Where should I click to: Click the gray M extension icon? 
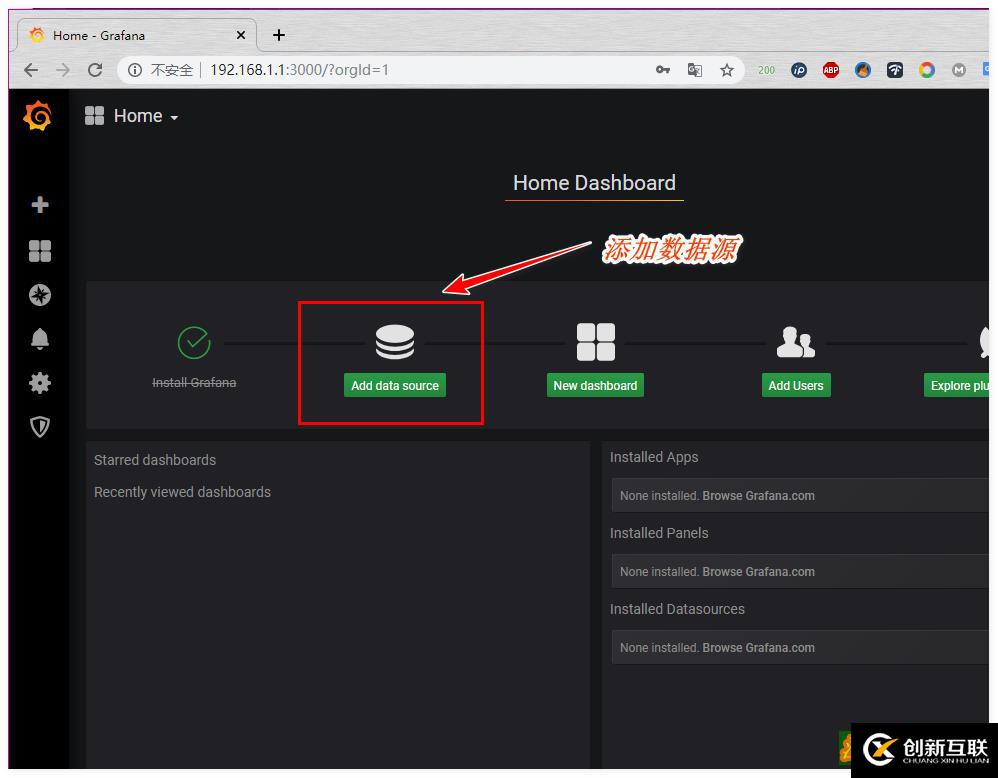click(x=959, y=70)
